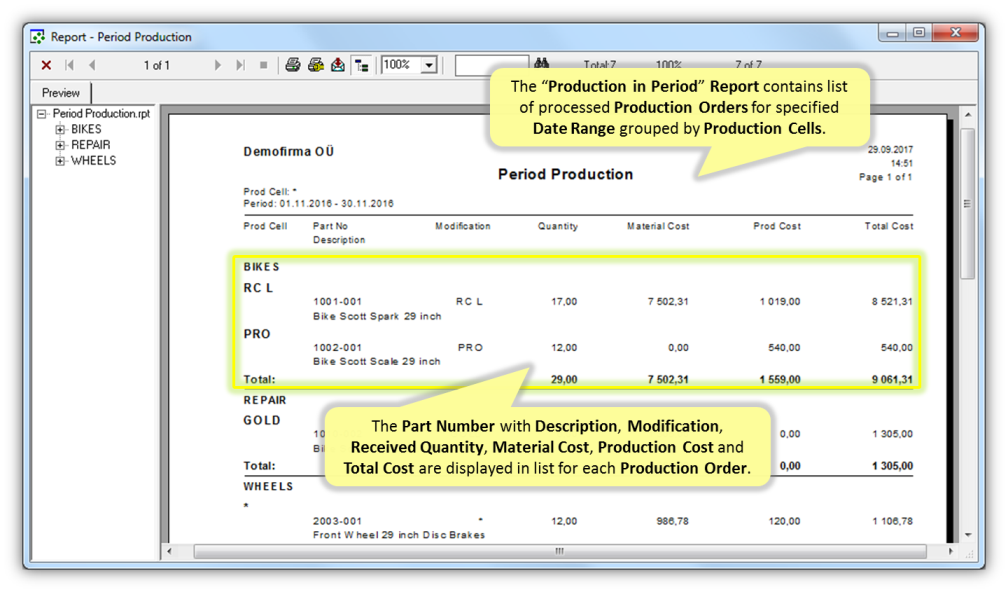This screenshot has height=592, width=1008.
Task: Select the Preview tab
Action: pyautogui.click(x=60, y=93)
